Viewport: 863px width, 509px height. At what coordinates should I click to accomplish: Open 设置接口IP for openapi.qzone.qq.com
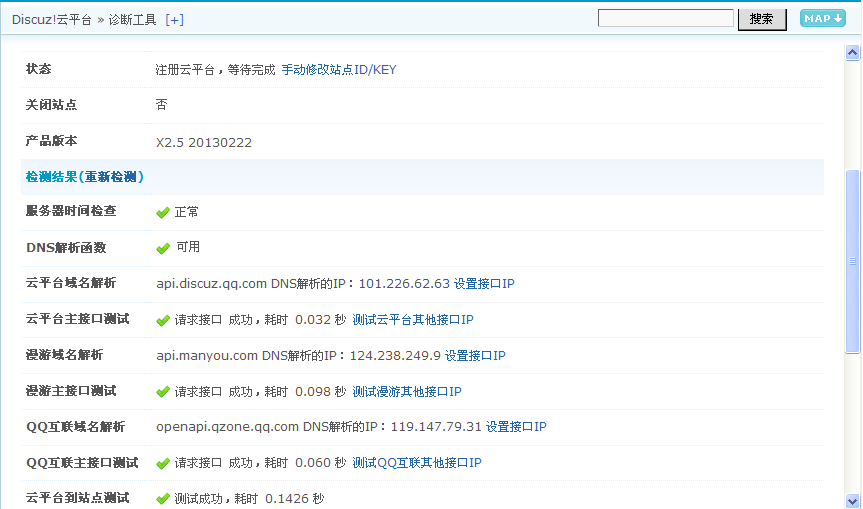pos(516,426)
